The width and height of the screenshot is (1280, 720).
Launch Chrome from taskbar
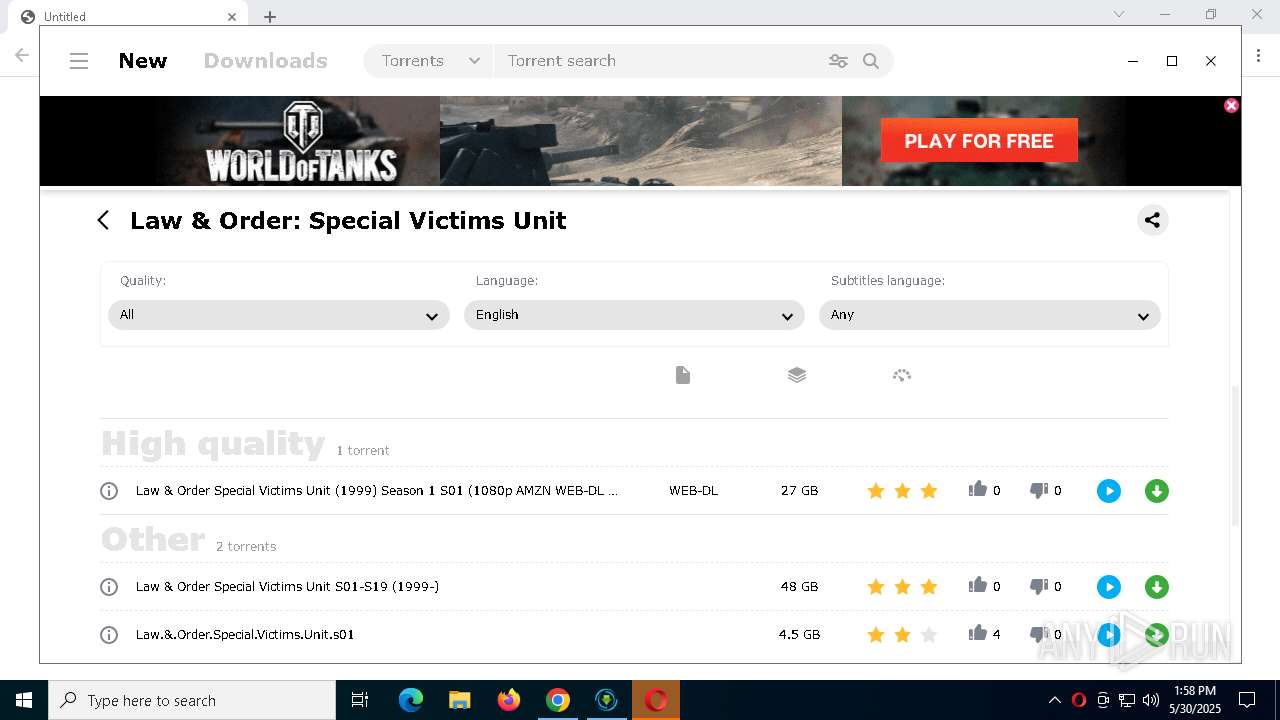[x=558, y=700]
